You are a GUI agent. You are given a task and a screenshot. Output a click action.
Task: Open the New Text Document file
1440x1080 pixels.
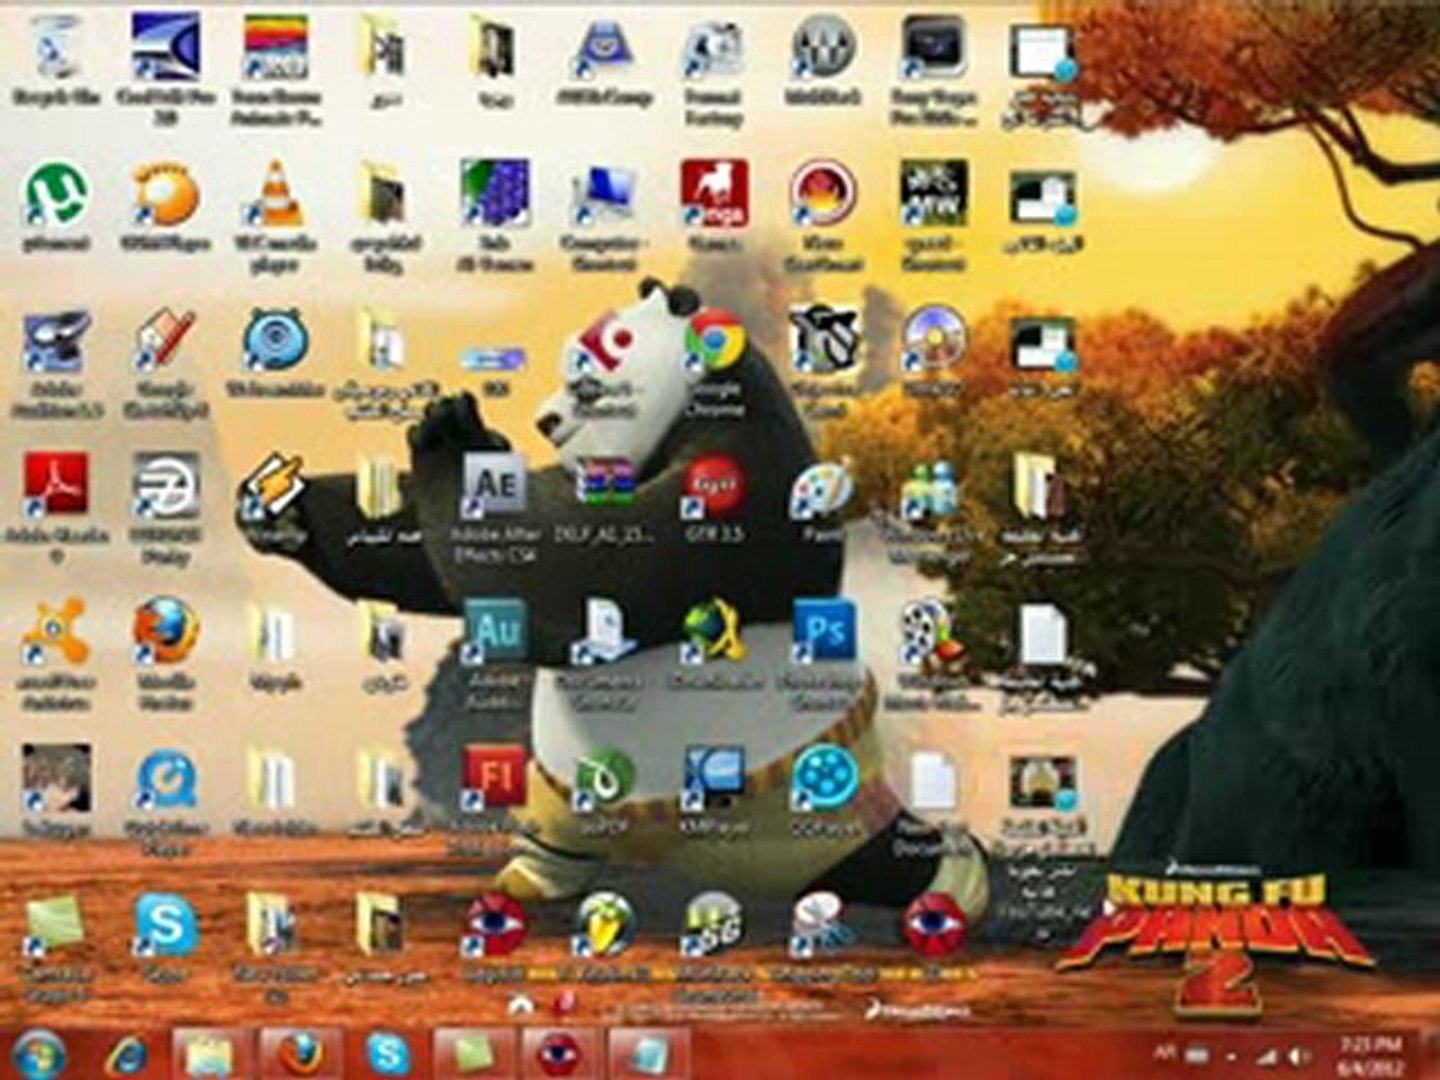click(x=932, y=803)
